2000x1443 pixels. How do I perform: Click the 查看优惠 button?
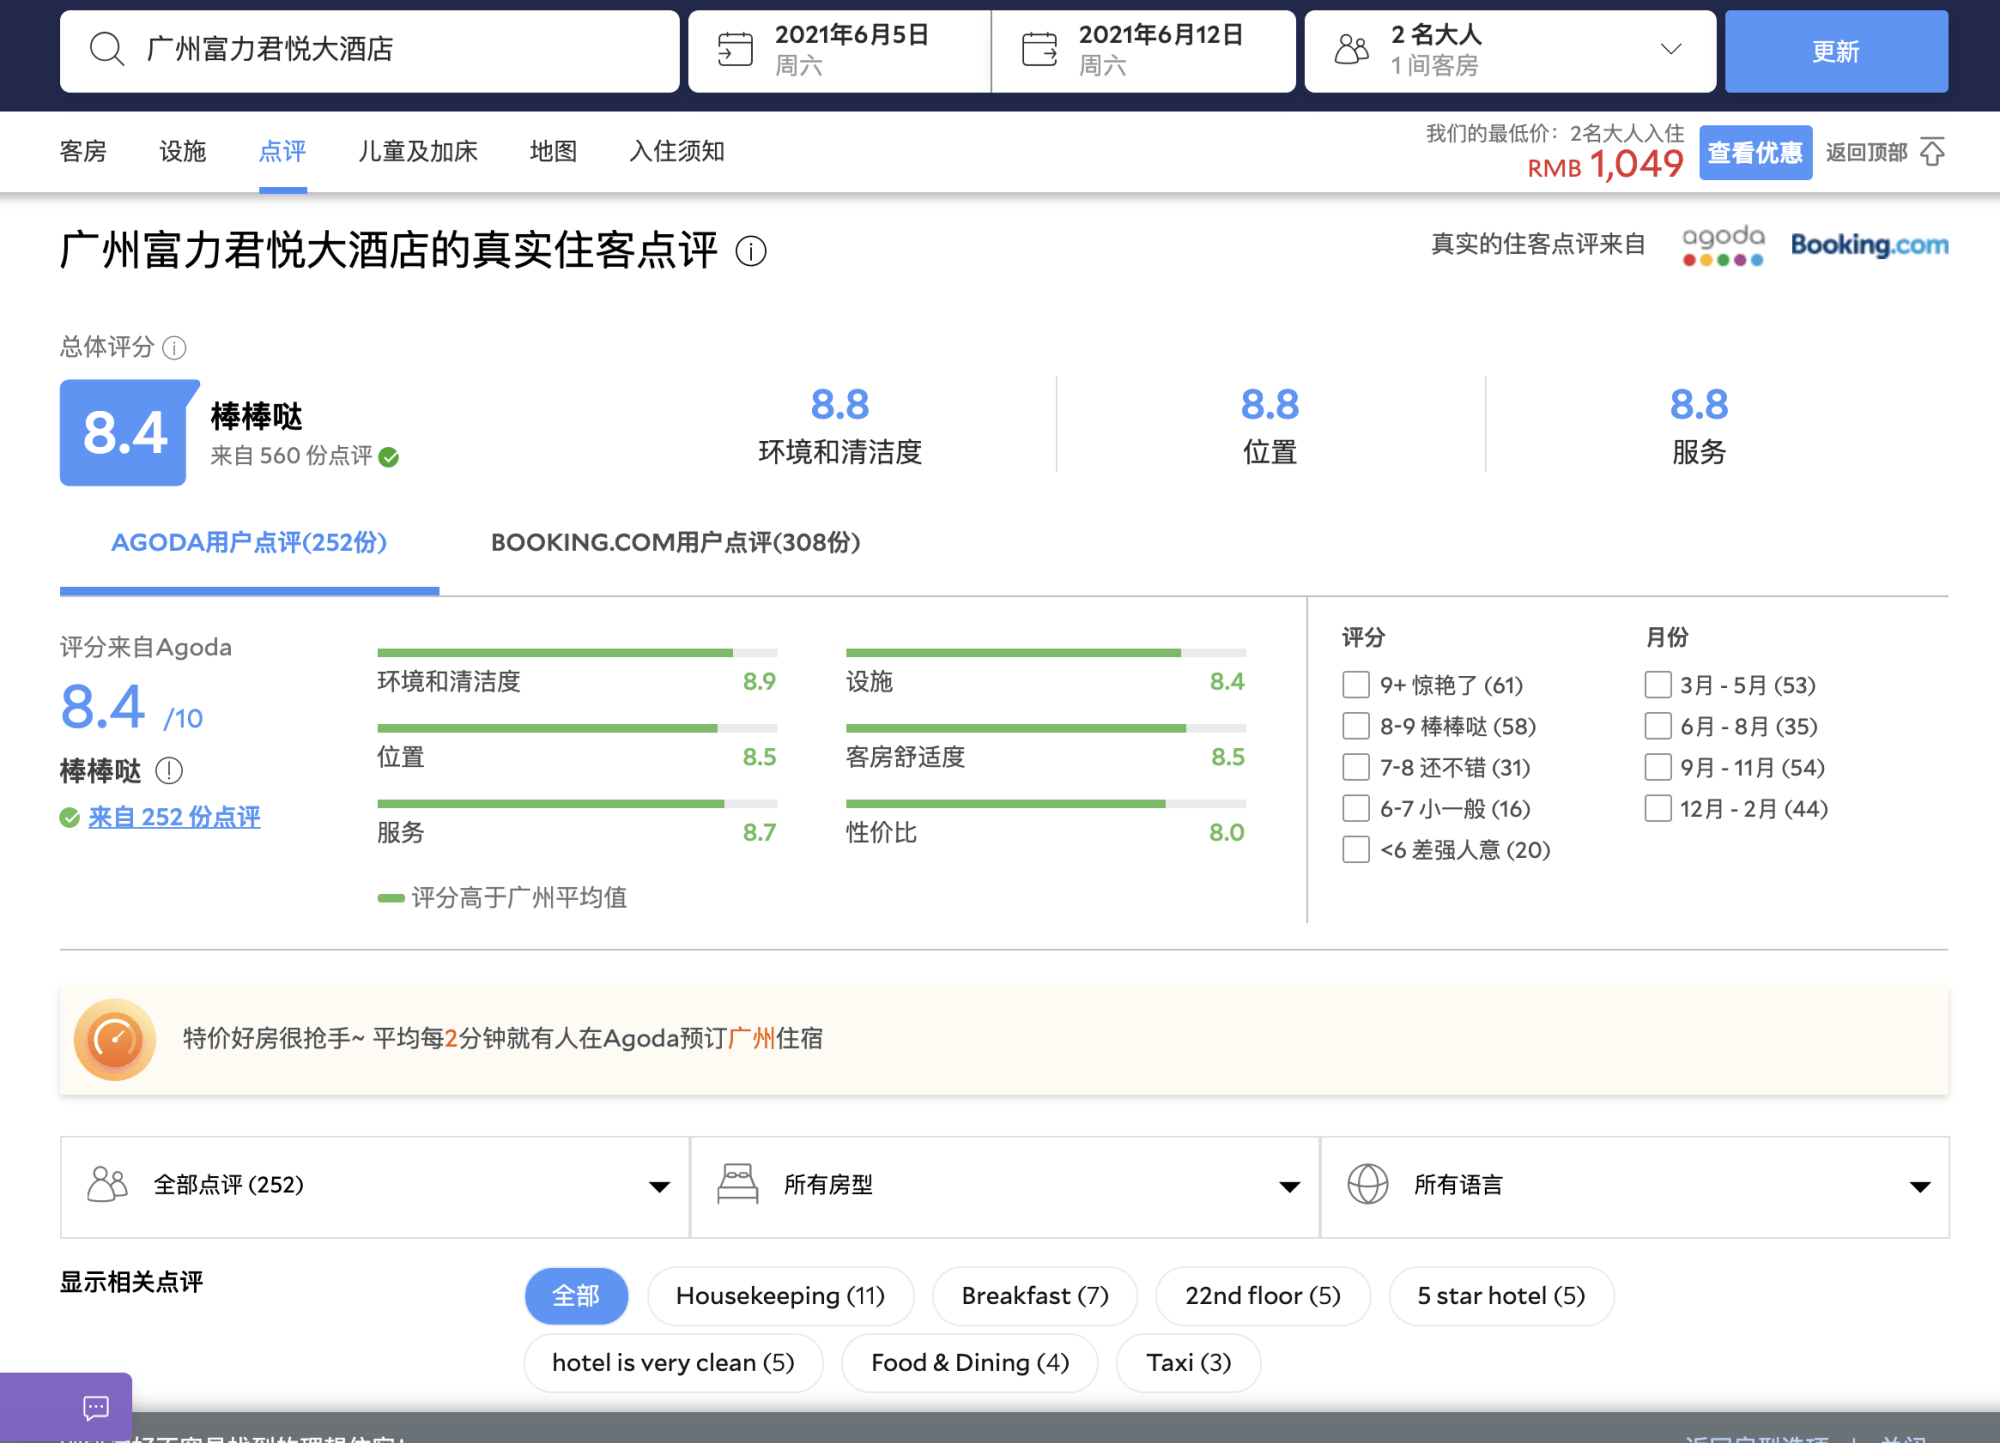1755,152
